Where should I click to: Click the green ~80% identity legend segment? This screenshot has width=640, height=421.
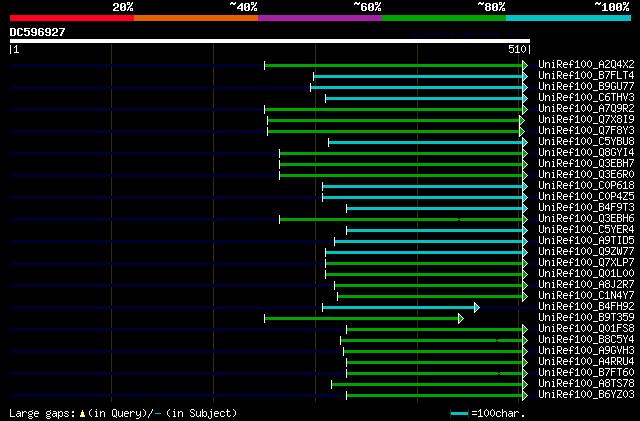click(x=444, y=18)
